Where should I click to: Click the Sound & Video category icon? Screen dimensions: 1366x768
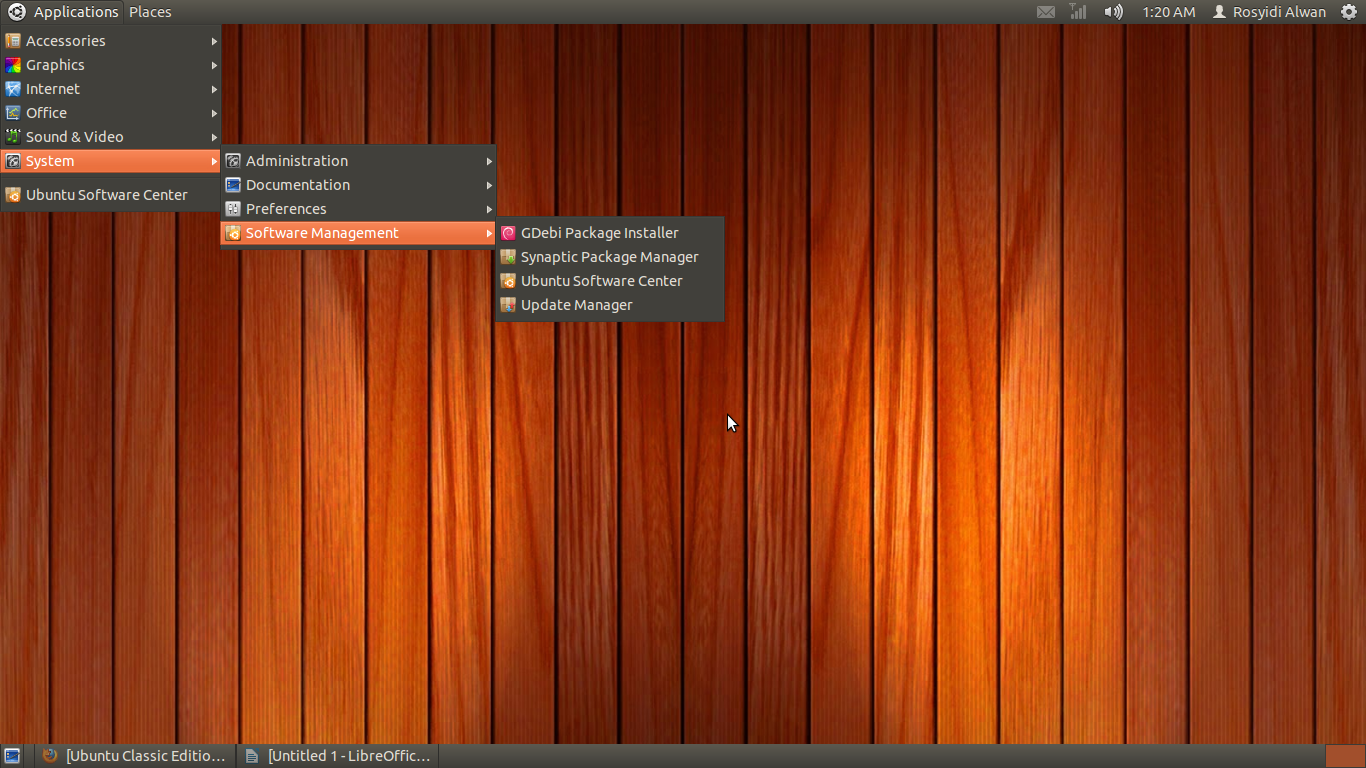pyautogui.click(x=13, y=137)
